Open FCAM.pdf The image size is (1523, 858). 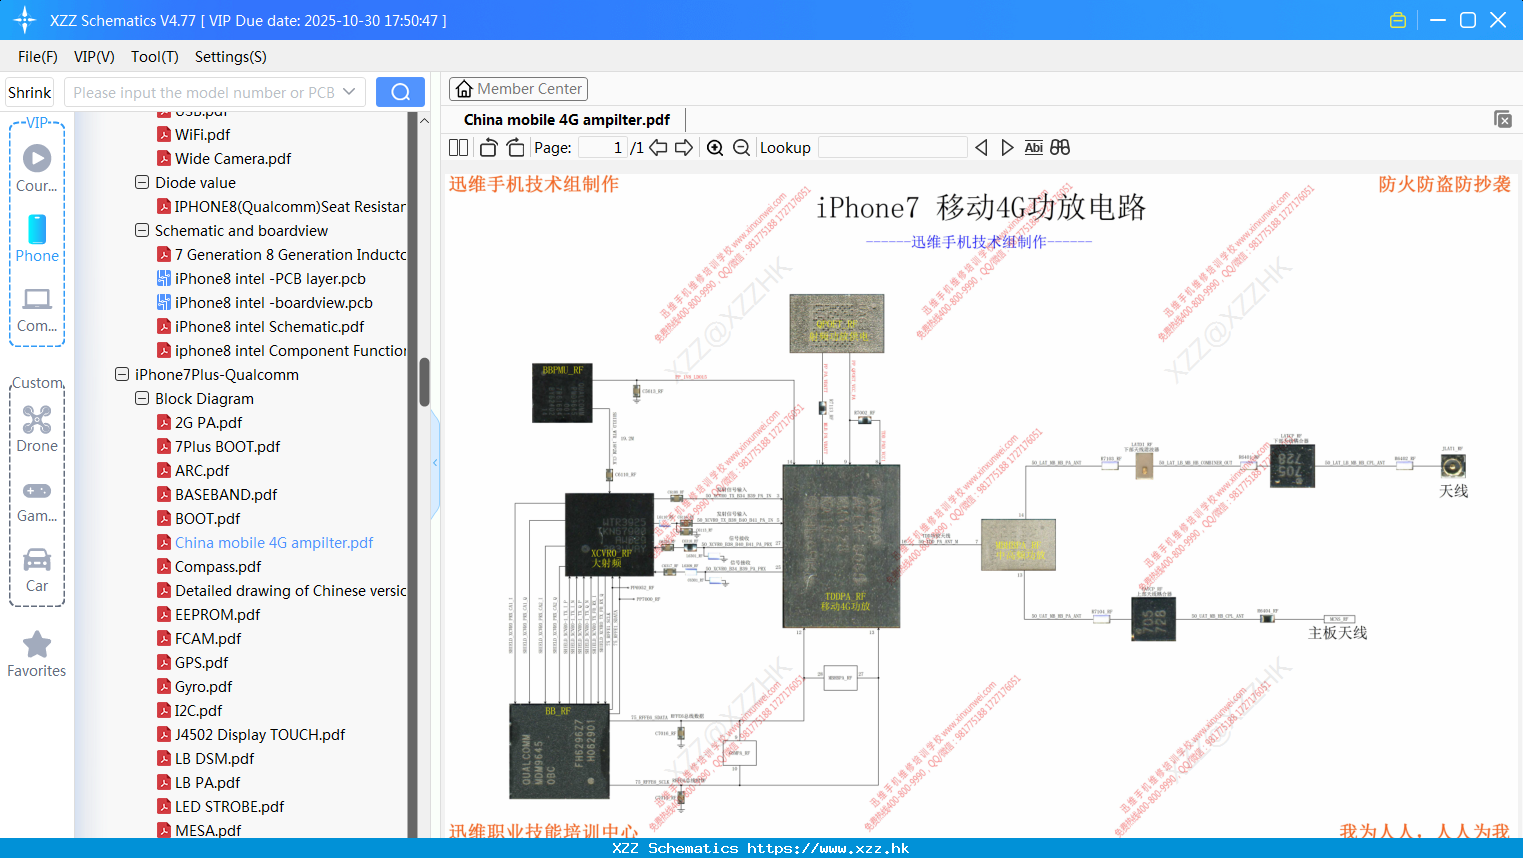click(x=208, y=638)
